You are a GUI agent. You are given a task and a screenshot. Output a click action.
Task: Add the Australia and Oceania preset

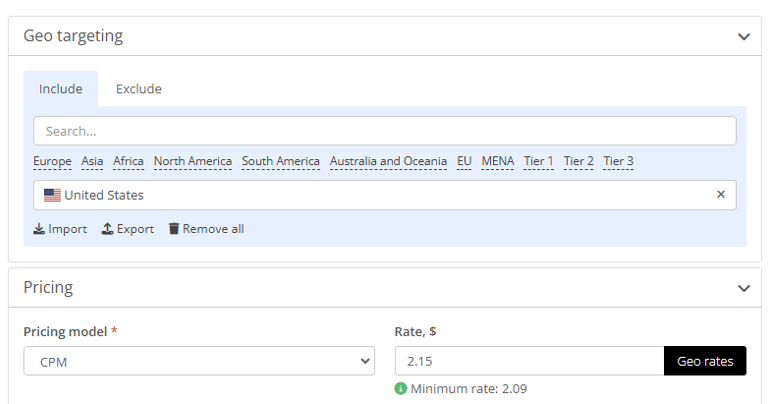click(388, 161)
